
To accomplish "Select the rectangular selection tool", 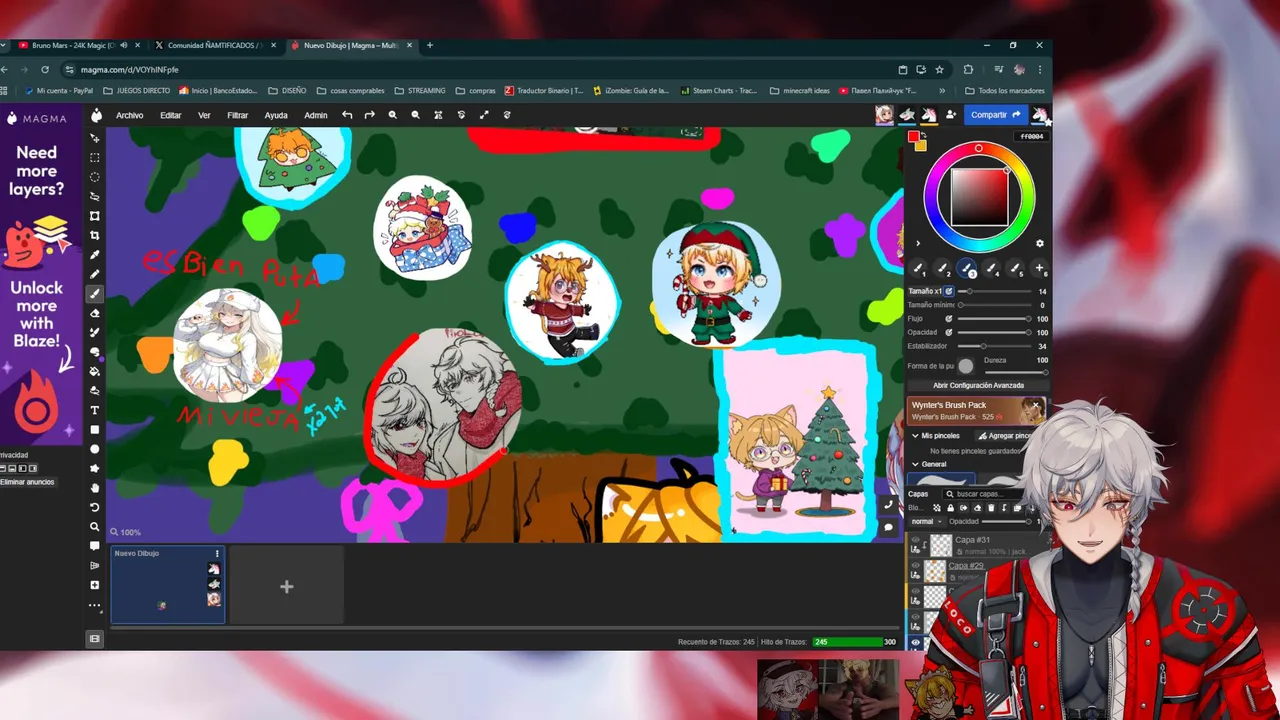I will point(95,158).
